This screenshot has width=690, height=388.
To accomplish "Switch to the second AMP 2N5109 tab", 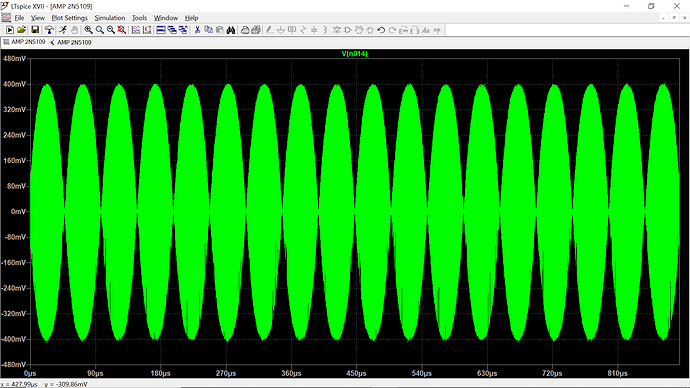I will (x=70, y=43).
